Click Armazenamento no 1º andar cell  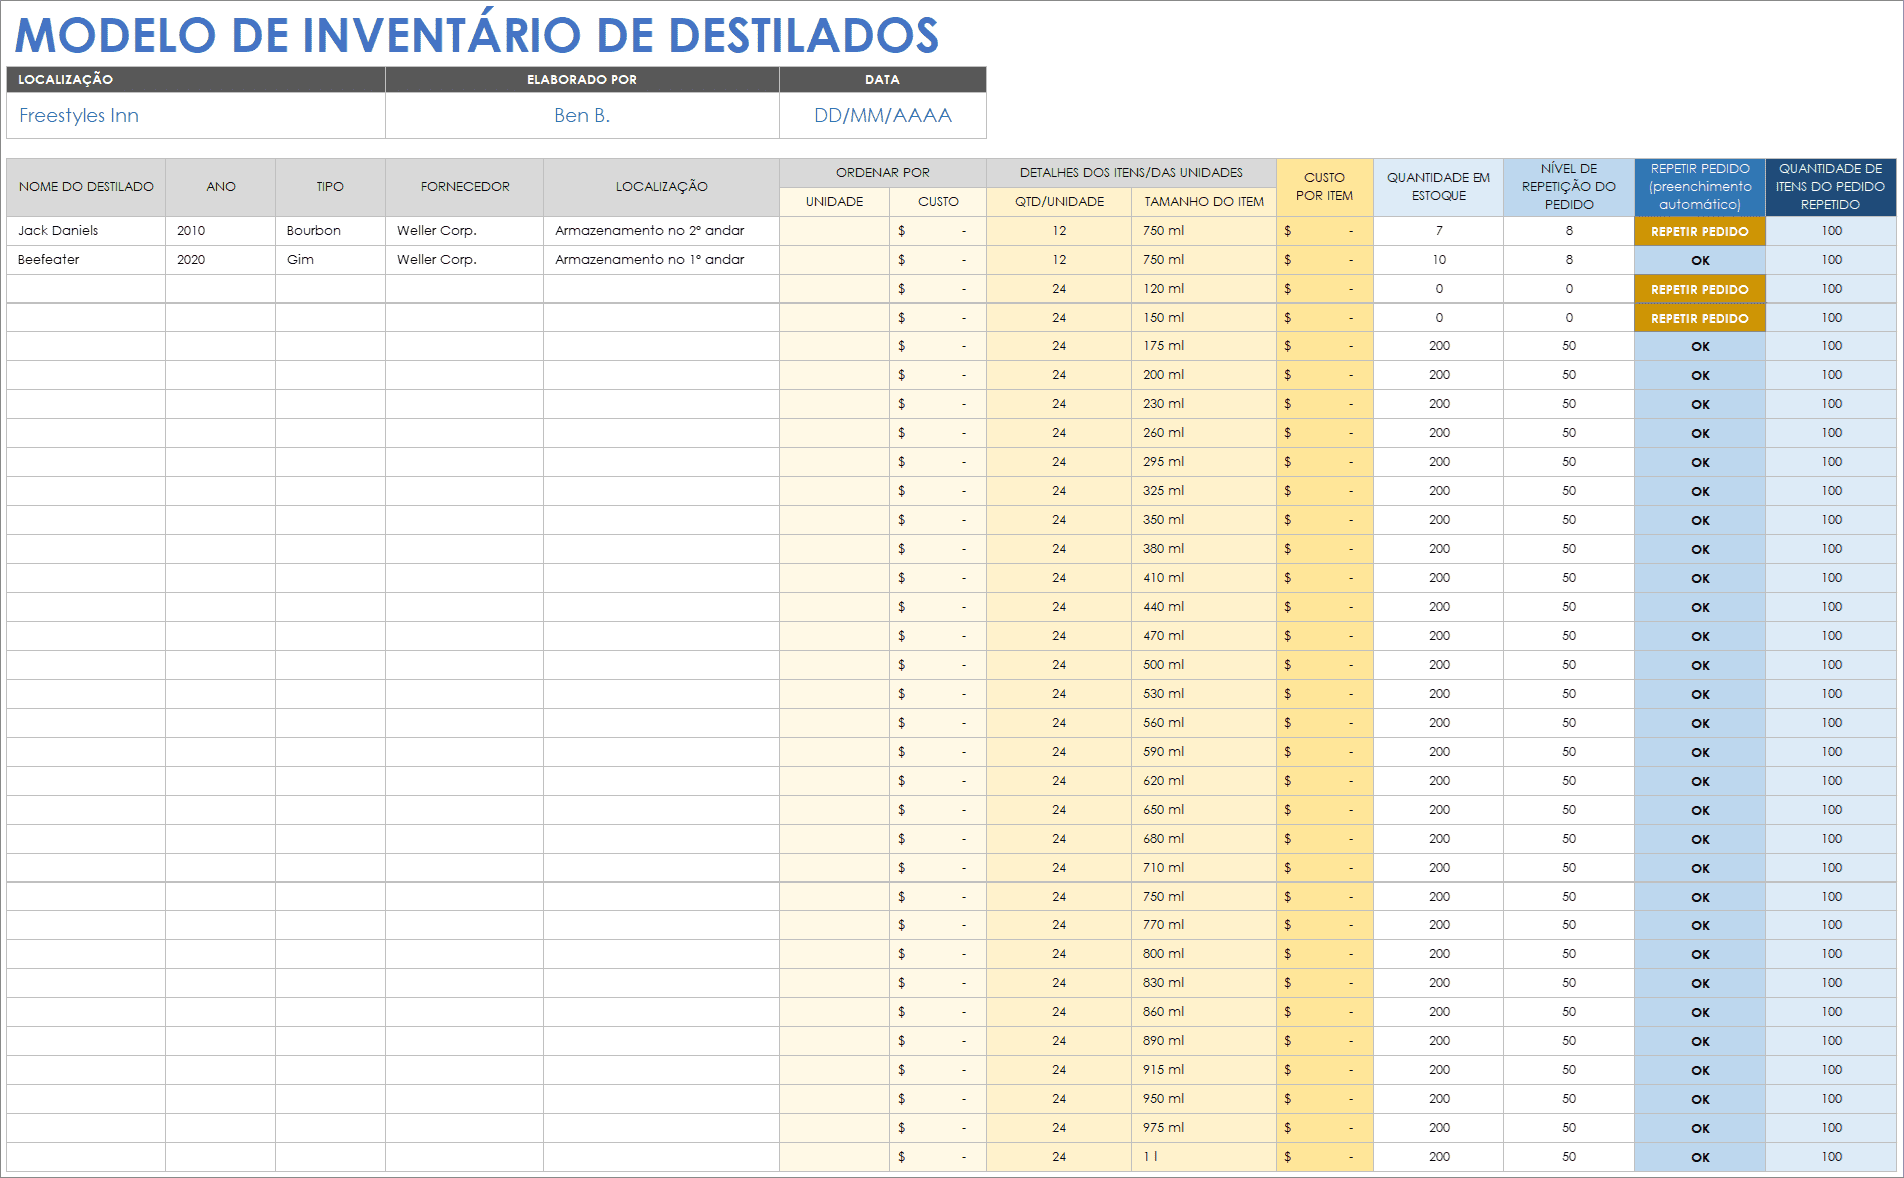pos(662,260)
